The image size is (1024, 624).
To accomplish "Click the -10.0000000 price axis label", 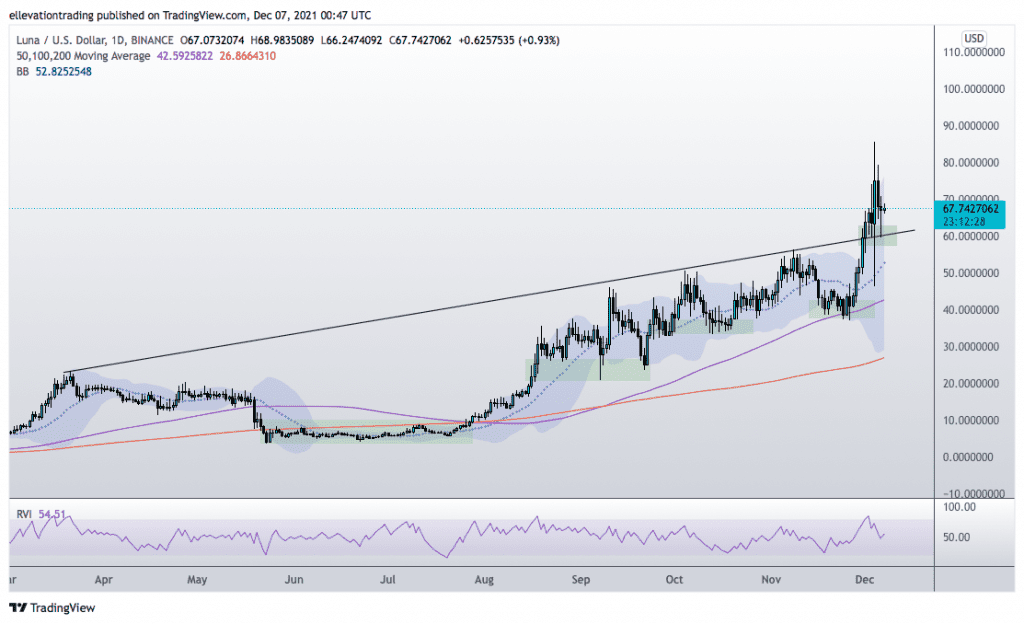I will 972,493.
